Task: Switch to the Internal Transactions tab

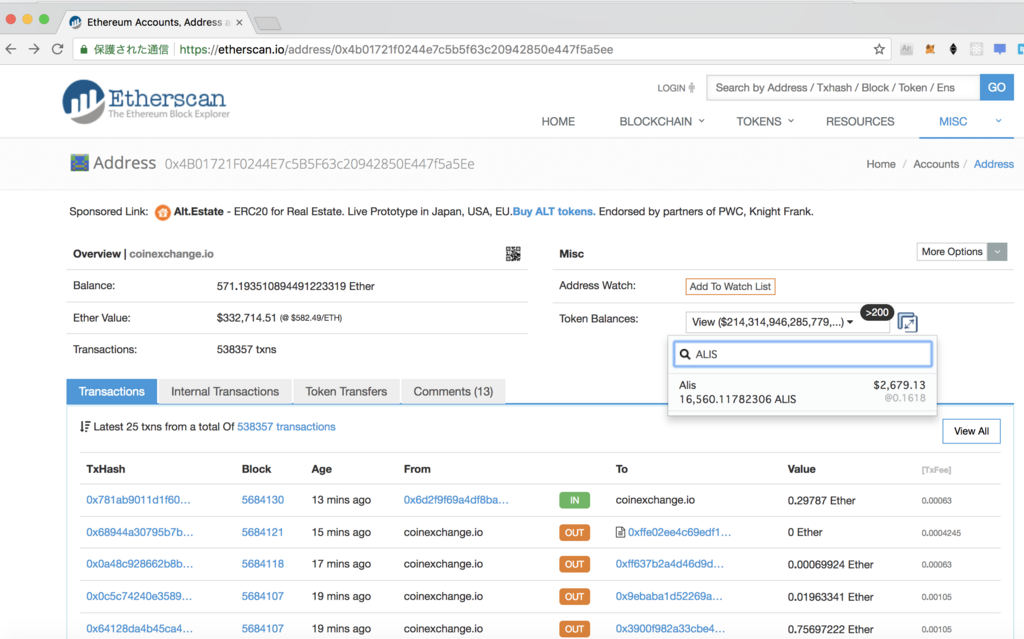Action: 225,391
